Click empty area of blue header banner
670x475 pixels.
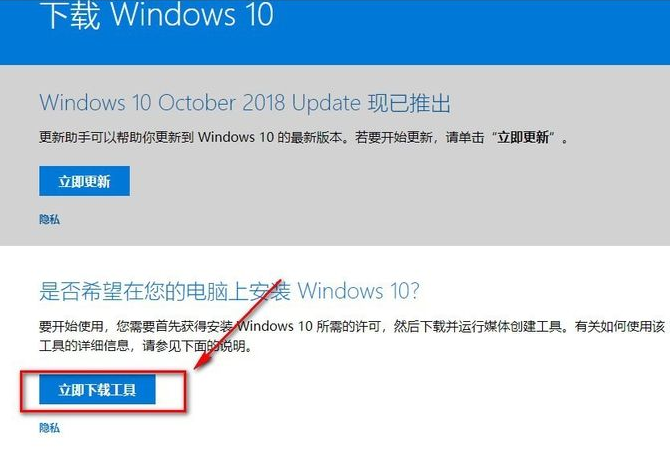pos(470,32)
